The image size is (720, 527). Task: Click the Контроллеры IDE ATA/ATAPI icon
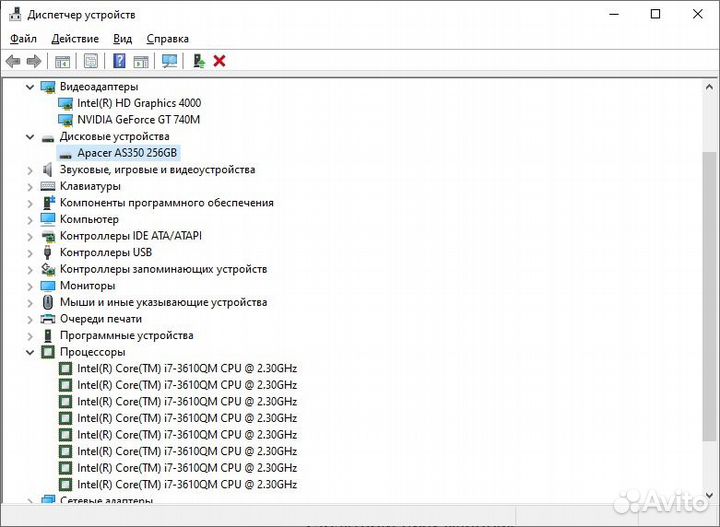48,236
